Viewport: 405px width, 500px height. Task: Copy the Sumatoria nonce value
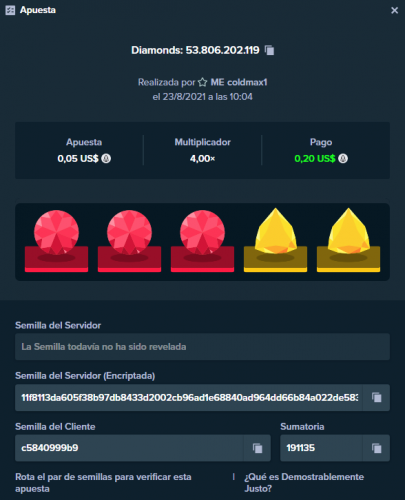(x=376, y=448)
